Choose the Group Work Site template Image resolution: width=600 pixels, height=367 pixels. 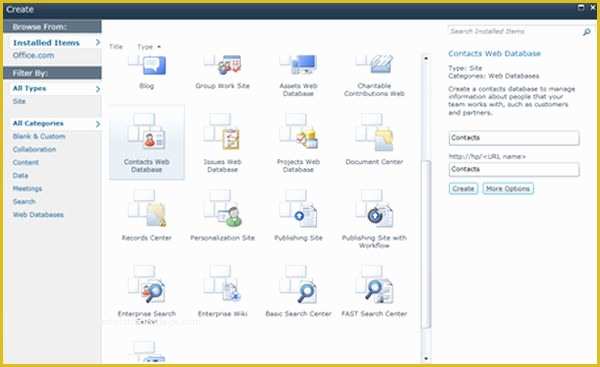222,71
